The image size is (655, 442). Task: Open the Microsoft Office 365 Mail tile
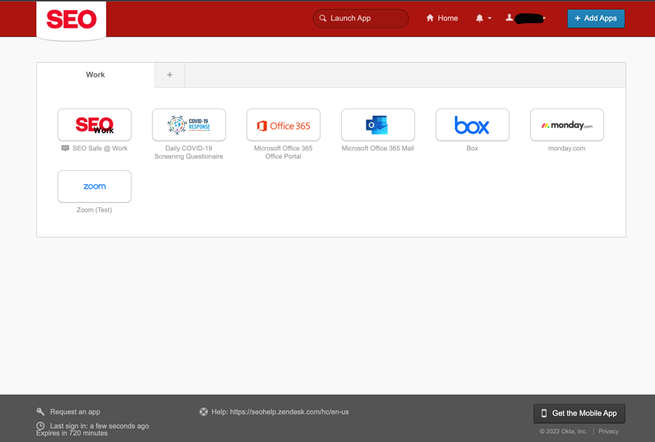coord(378,125)
